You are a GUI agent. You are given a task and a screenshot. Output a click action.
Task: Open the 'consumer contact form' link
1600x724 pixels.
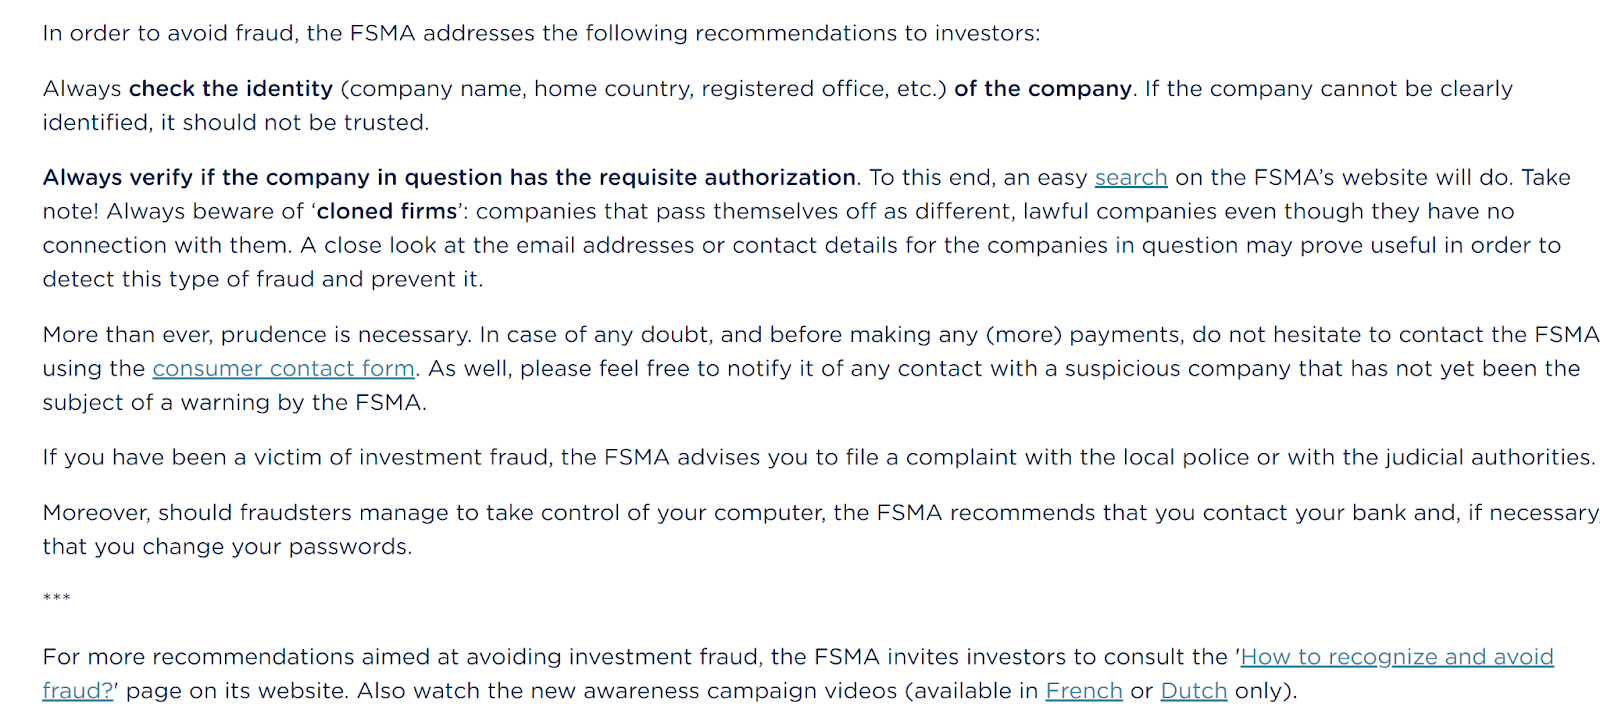coord(283,369)
